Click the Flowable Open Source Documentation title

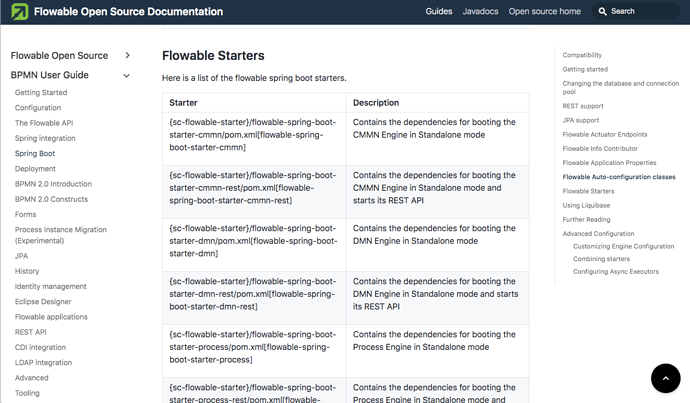click(128, 11)
